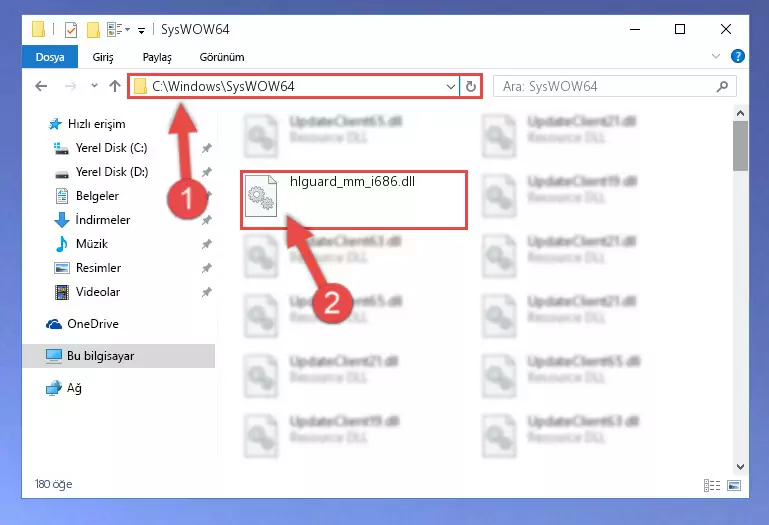Select Bu bilgisayar in the sidebar
Image resolution: width=769 pixels, height=525 pixels.
coord(118,356)
